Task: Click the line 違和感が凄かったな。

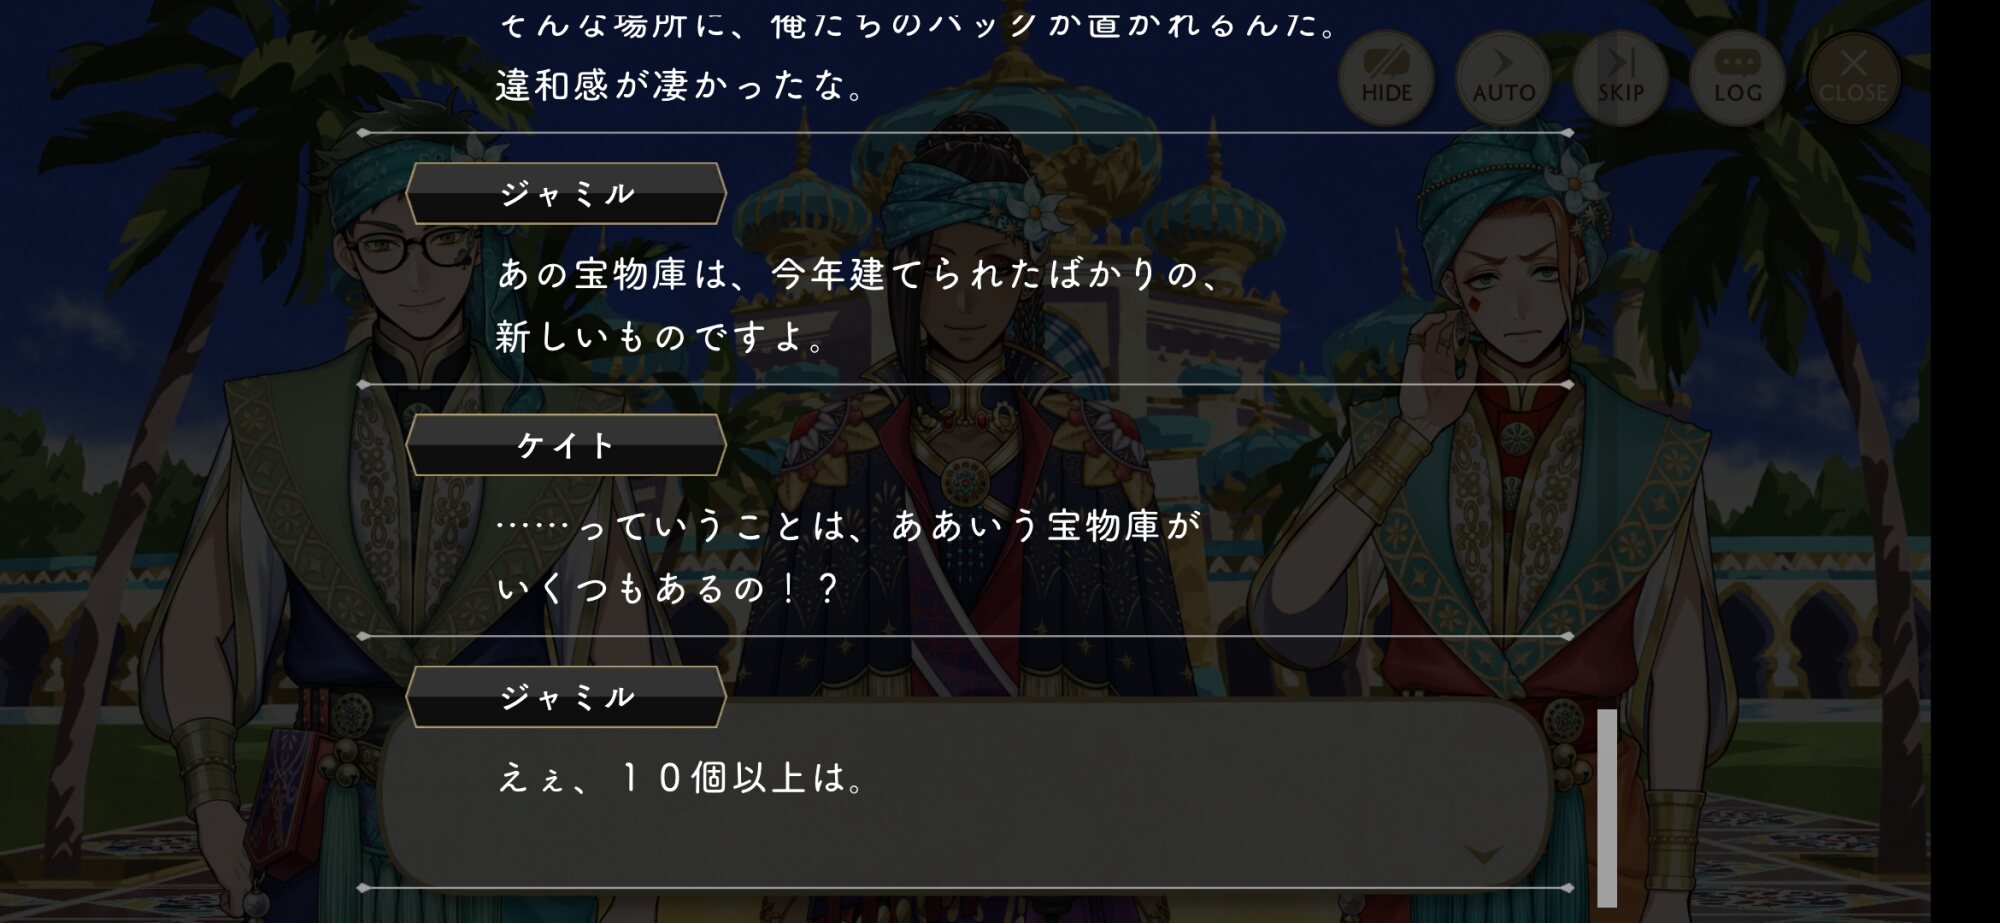Action: coord(682,86)
